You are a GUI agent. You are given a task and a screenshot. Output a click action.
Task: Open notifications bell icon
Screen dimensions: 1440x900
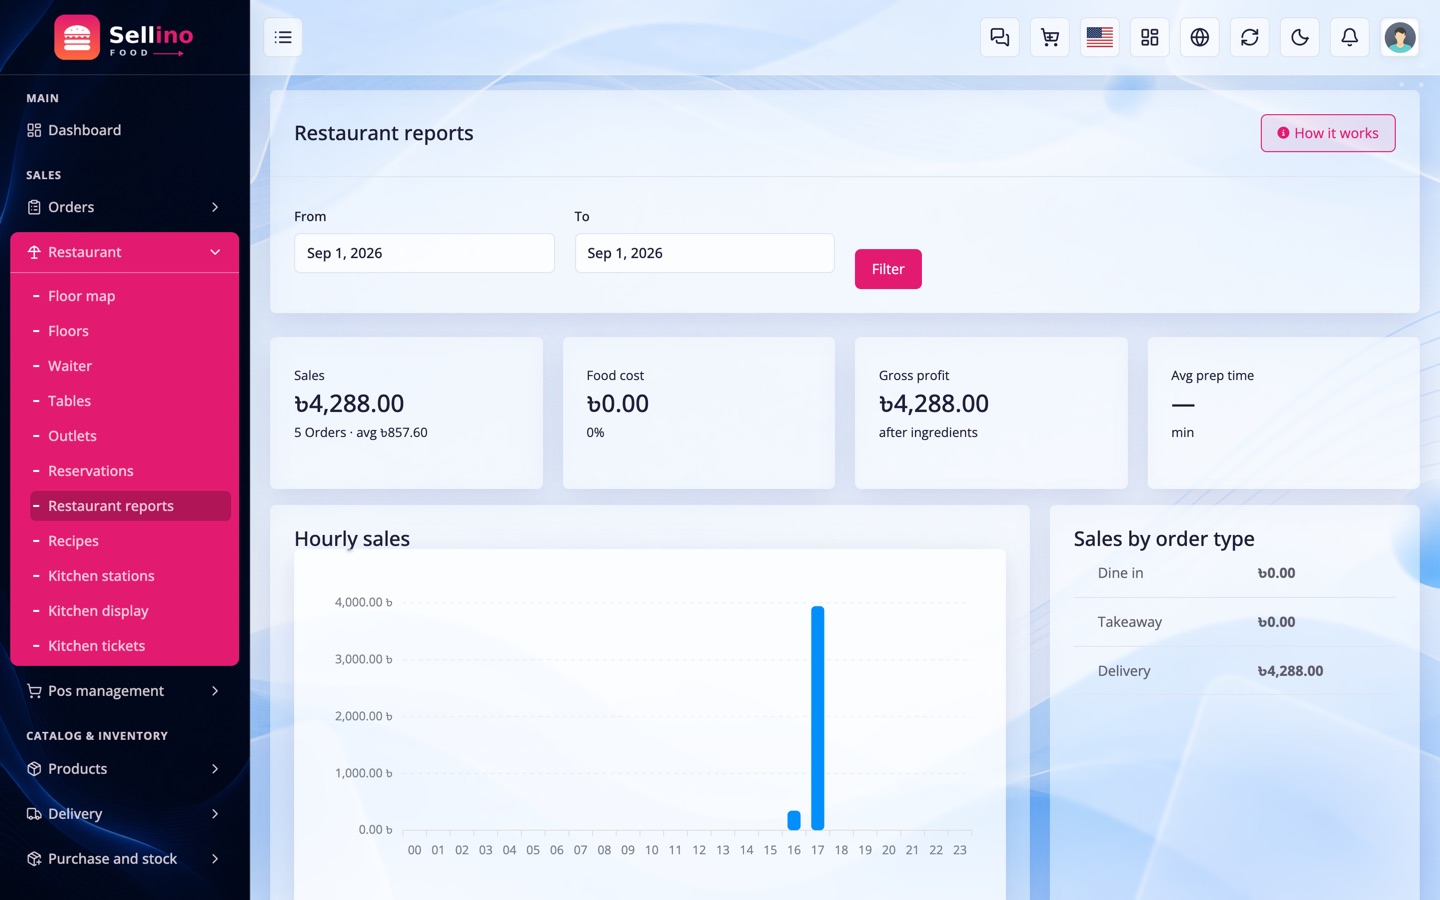pos(1350,37)
